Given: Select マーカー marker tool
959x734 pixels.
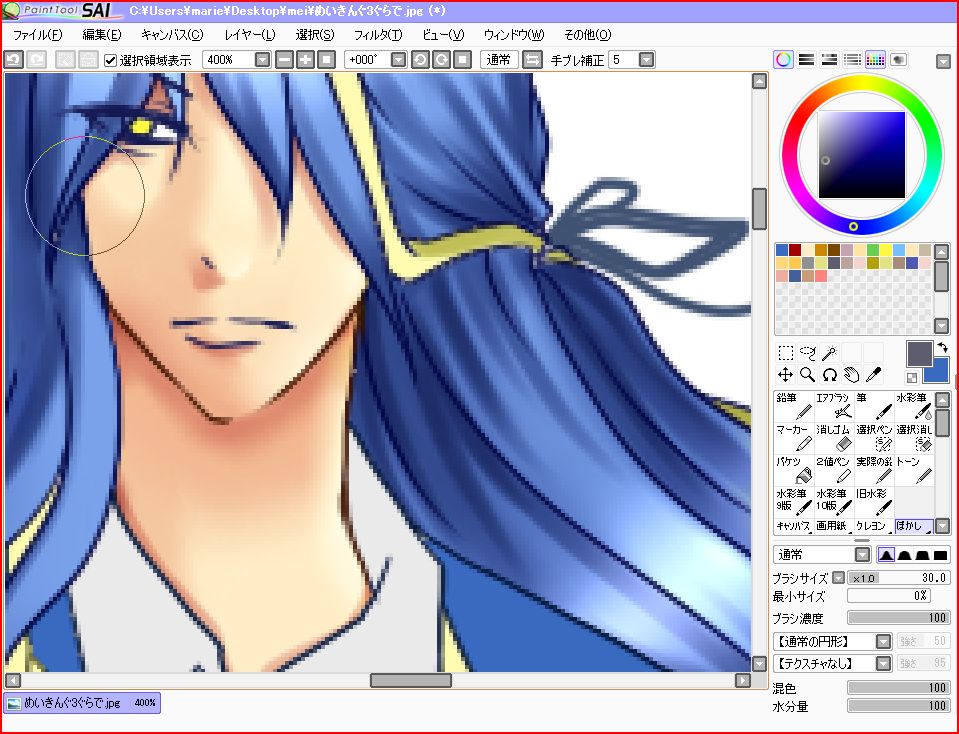Looking at the screenshot, I should [x=794, y=439].
